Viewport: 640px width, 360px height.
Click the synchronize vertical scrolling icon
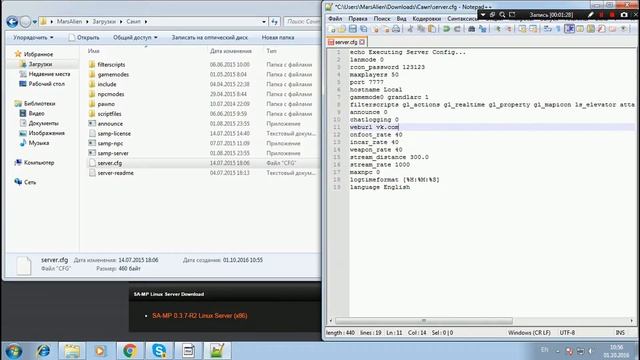click(522, 29)
